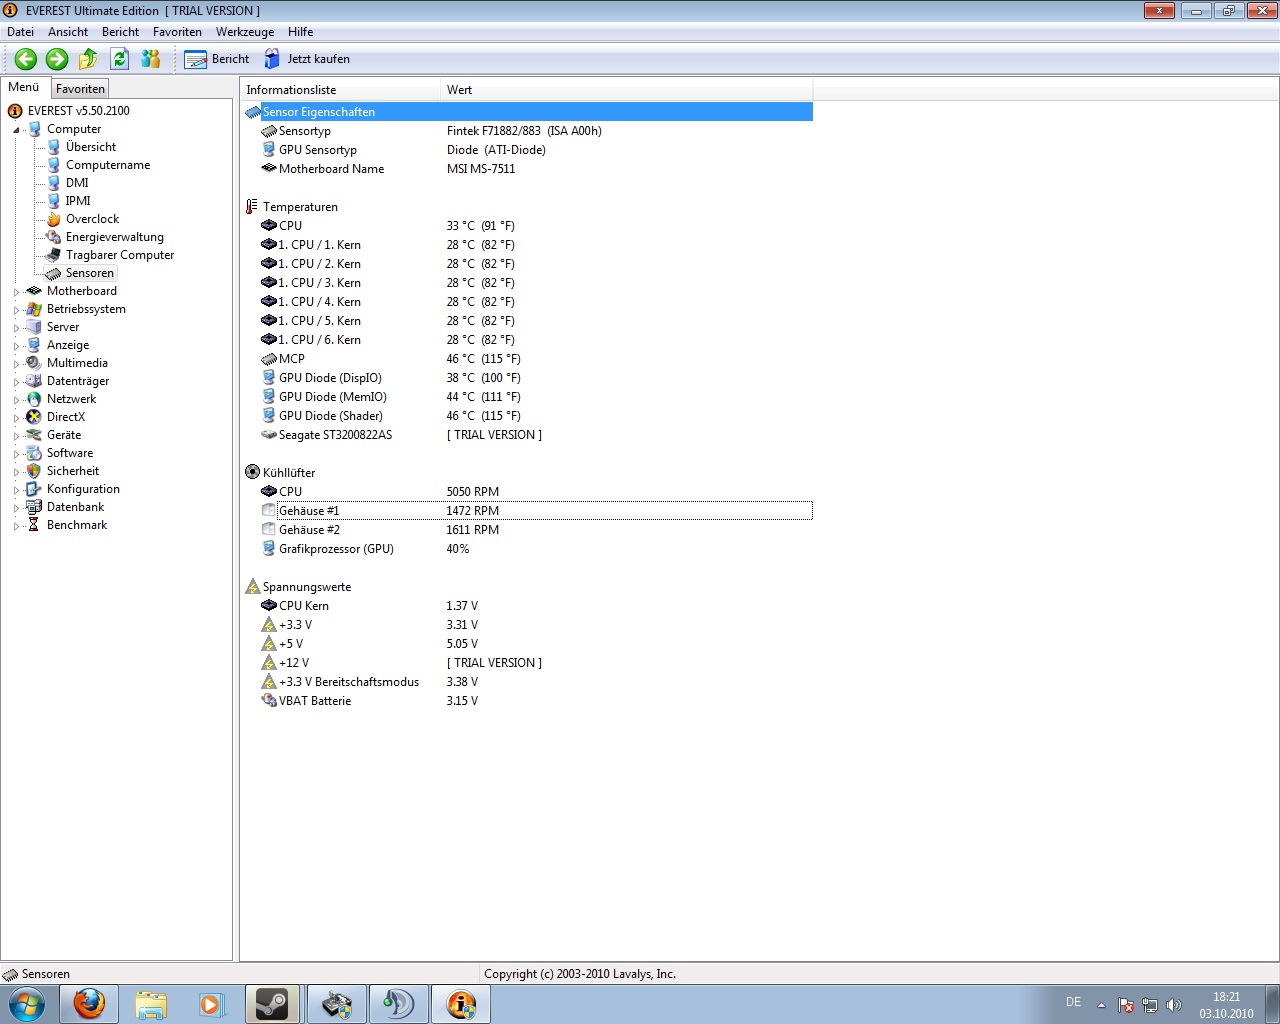Image resolution: width=1280 pixels, height=1024 pixels.
Task: Collapse the Computer tree node
Action: tap(16, 130)
